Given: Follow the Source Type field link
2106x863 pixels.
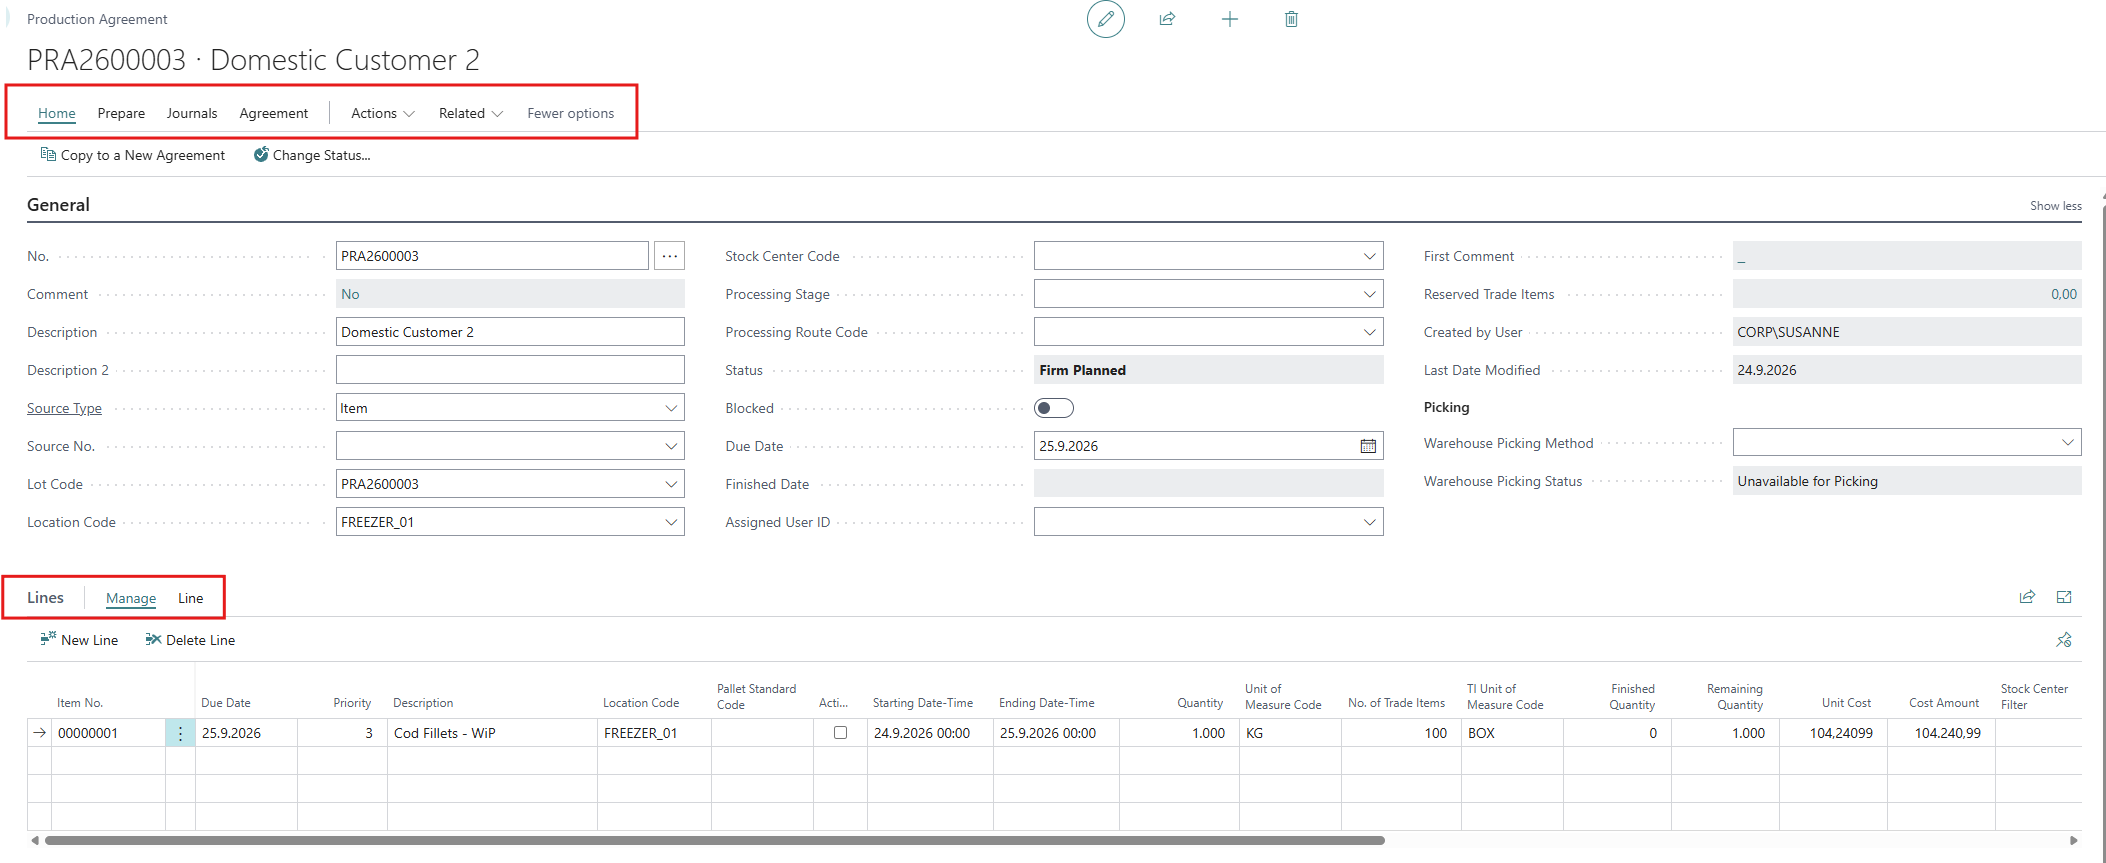Looking at the screenshot, I should 64,408.
